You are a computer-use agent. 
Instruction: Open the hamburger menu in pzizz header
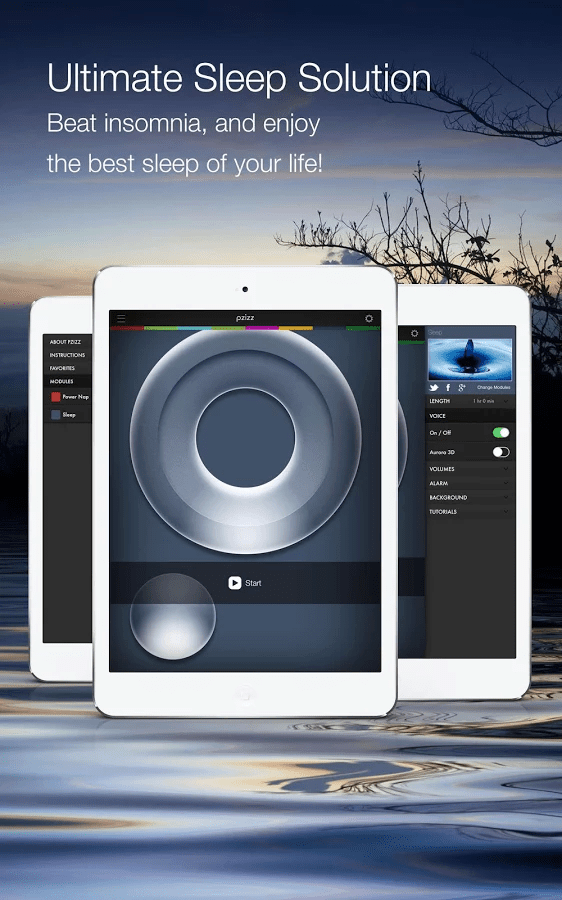[121, 318]
